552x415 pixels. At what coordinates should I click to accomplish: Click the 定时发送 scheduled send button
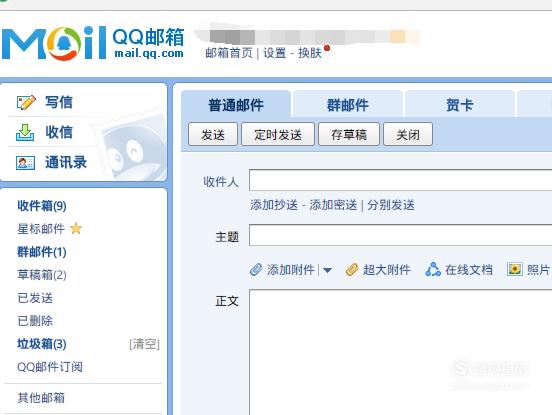[x=278, y=134]
